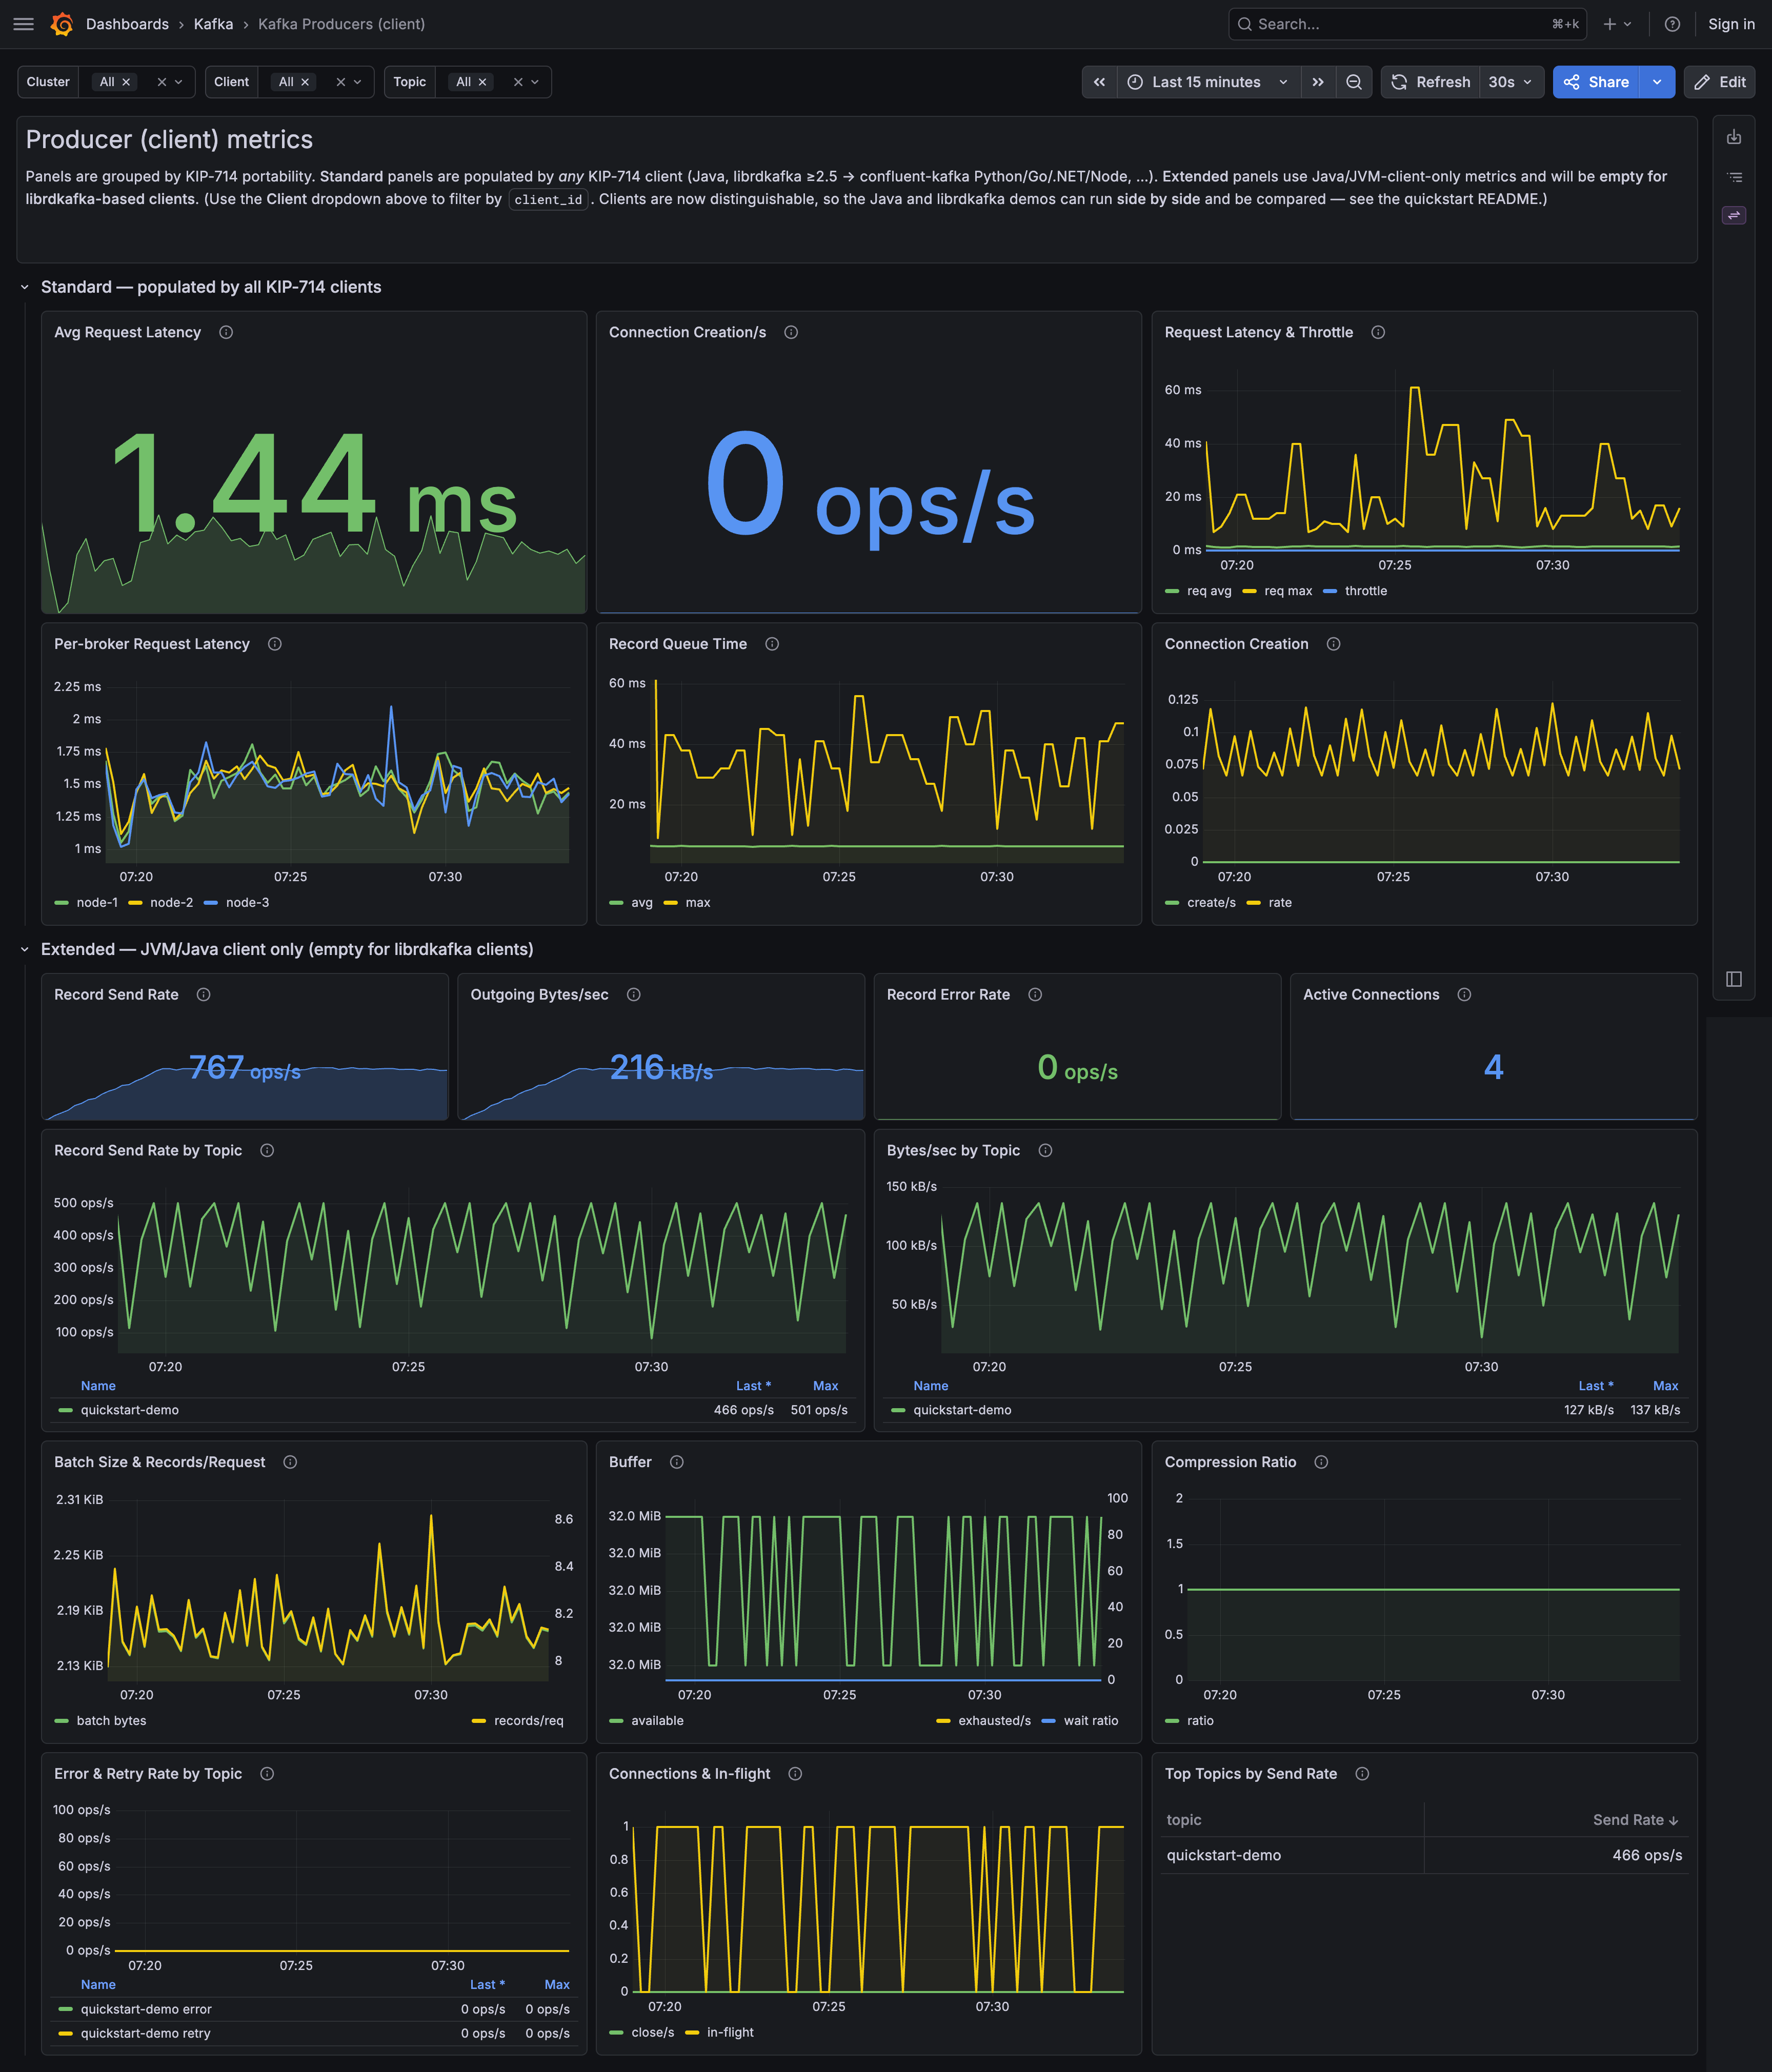
Task: Open the outline list icon in right sidebar
Action: [1734, 177]
